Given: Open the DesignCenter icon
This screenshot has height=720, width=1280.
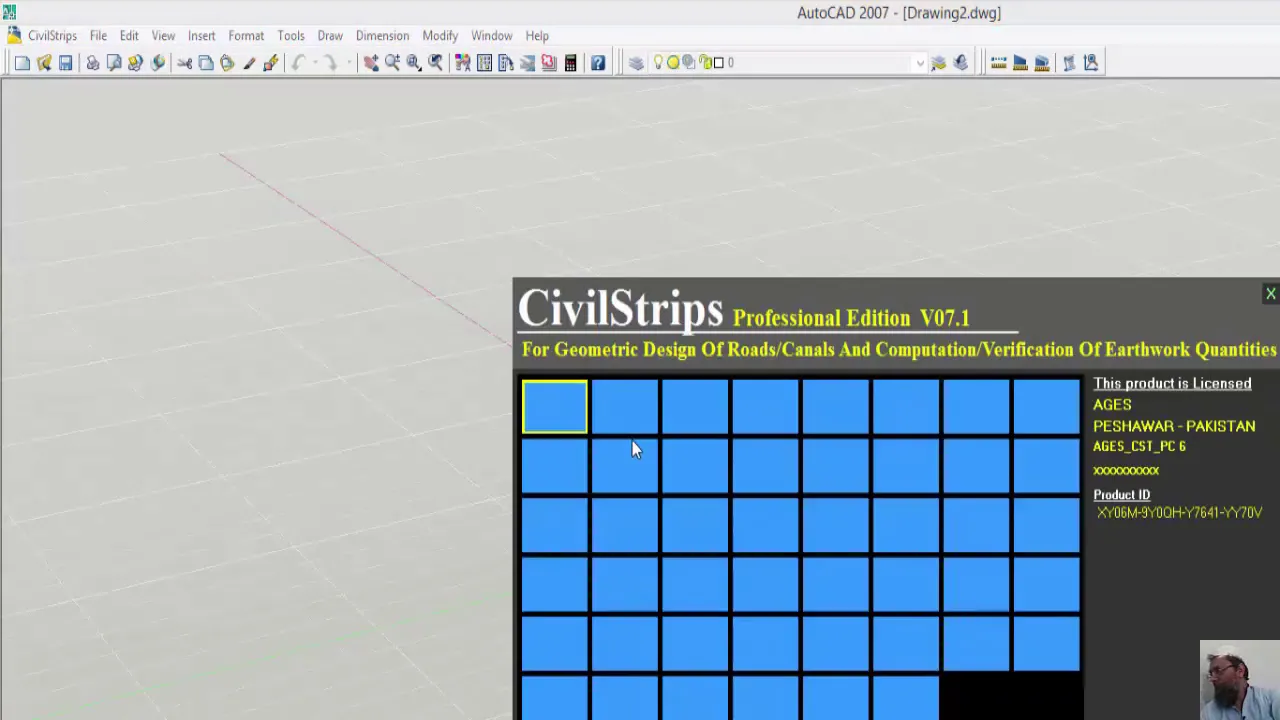Looking at the screenshot, I should tap(484, 63).
